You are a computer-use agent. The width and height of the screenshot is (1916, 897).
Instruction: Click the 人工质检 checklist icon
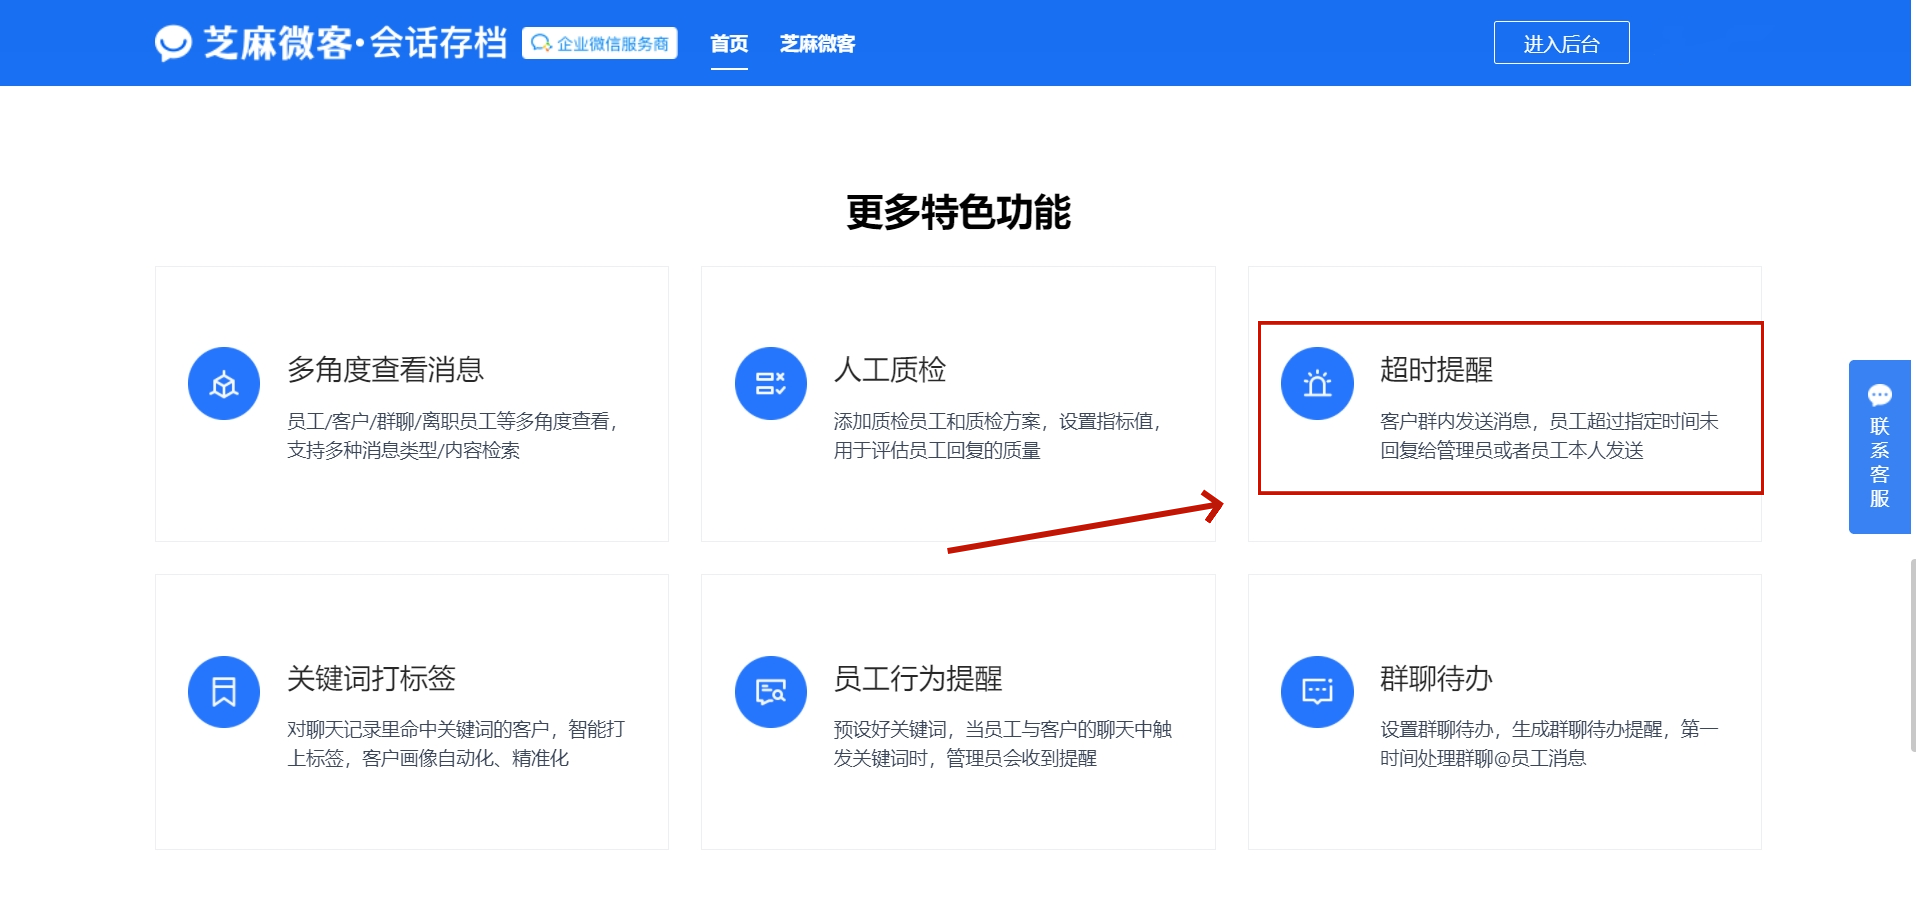point(771,383)
